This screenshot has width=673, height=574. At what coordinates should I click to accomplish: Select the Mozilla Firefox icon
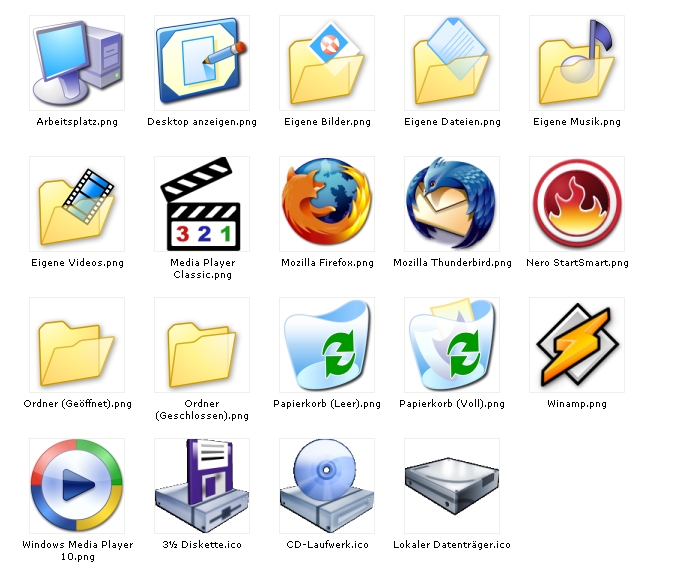click(327, 204)
